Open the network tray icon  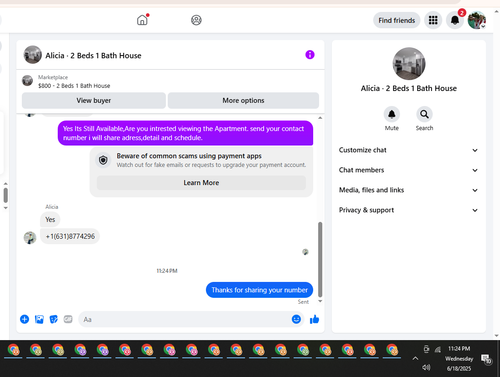pyautogui.click(x=438, y=349)
